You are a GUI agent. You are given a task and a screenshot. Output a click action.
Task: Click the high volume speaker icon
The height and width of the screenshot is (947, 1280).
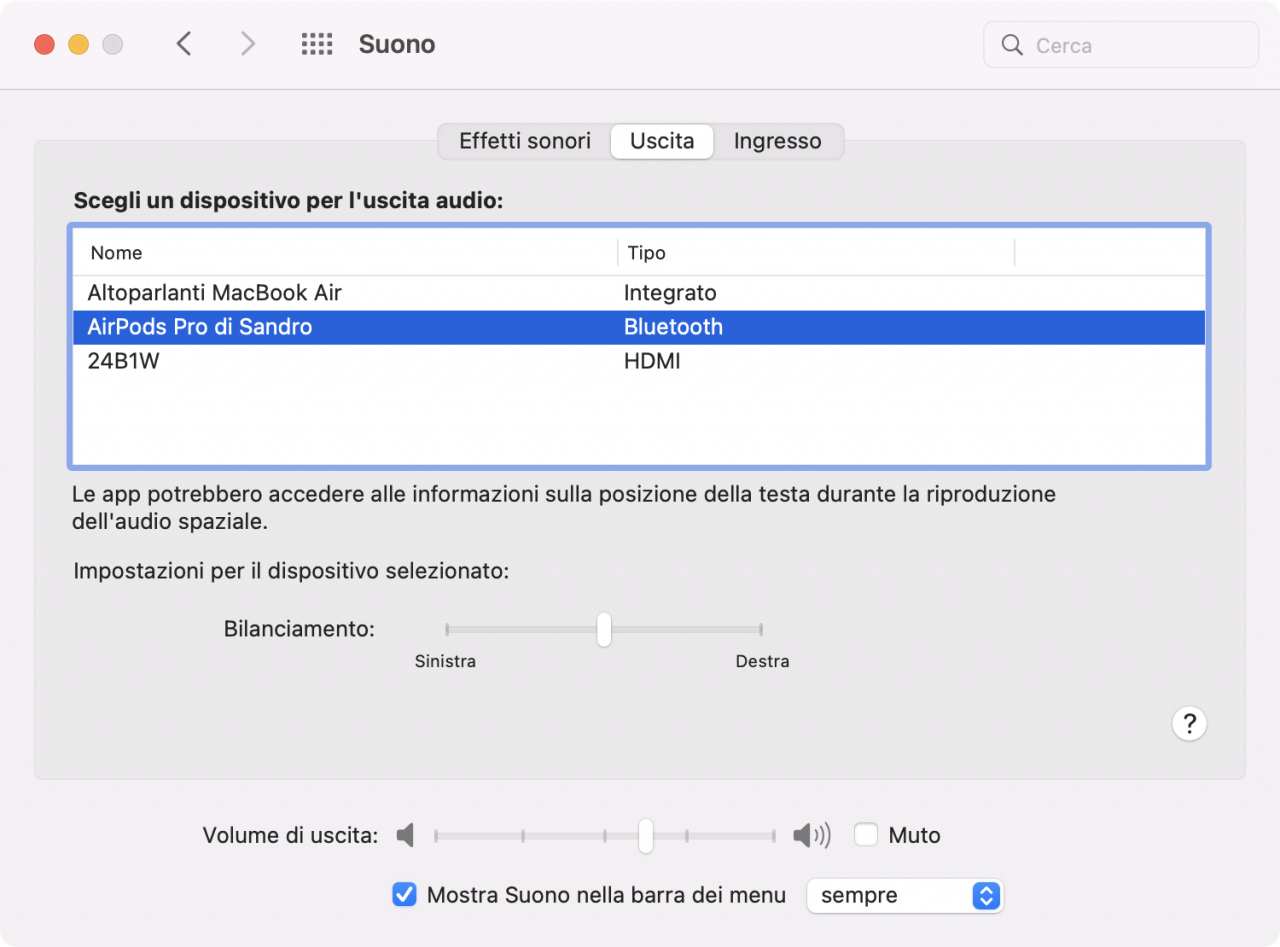pos(811,835)
